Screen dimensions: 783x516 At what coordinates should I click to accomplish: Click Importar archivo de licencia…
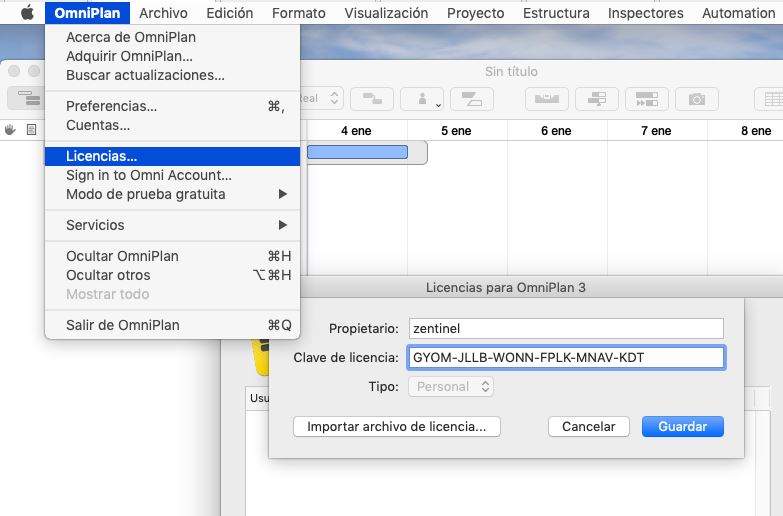(396, 426)
